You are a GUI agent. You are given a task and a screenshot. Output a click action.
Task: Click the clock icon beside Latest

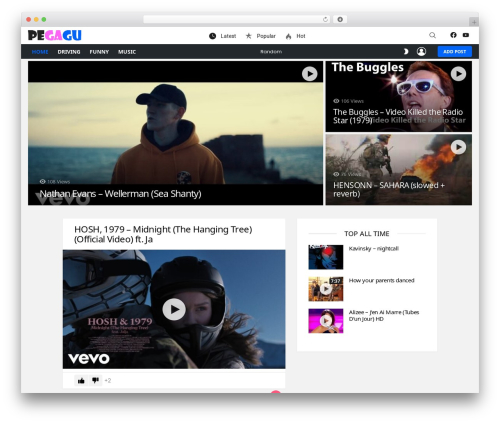[212, 36]
